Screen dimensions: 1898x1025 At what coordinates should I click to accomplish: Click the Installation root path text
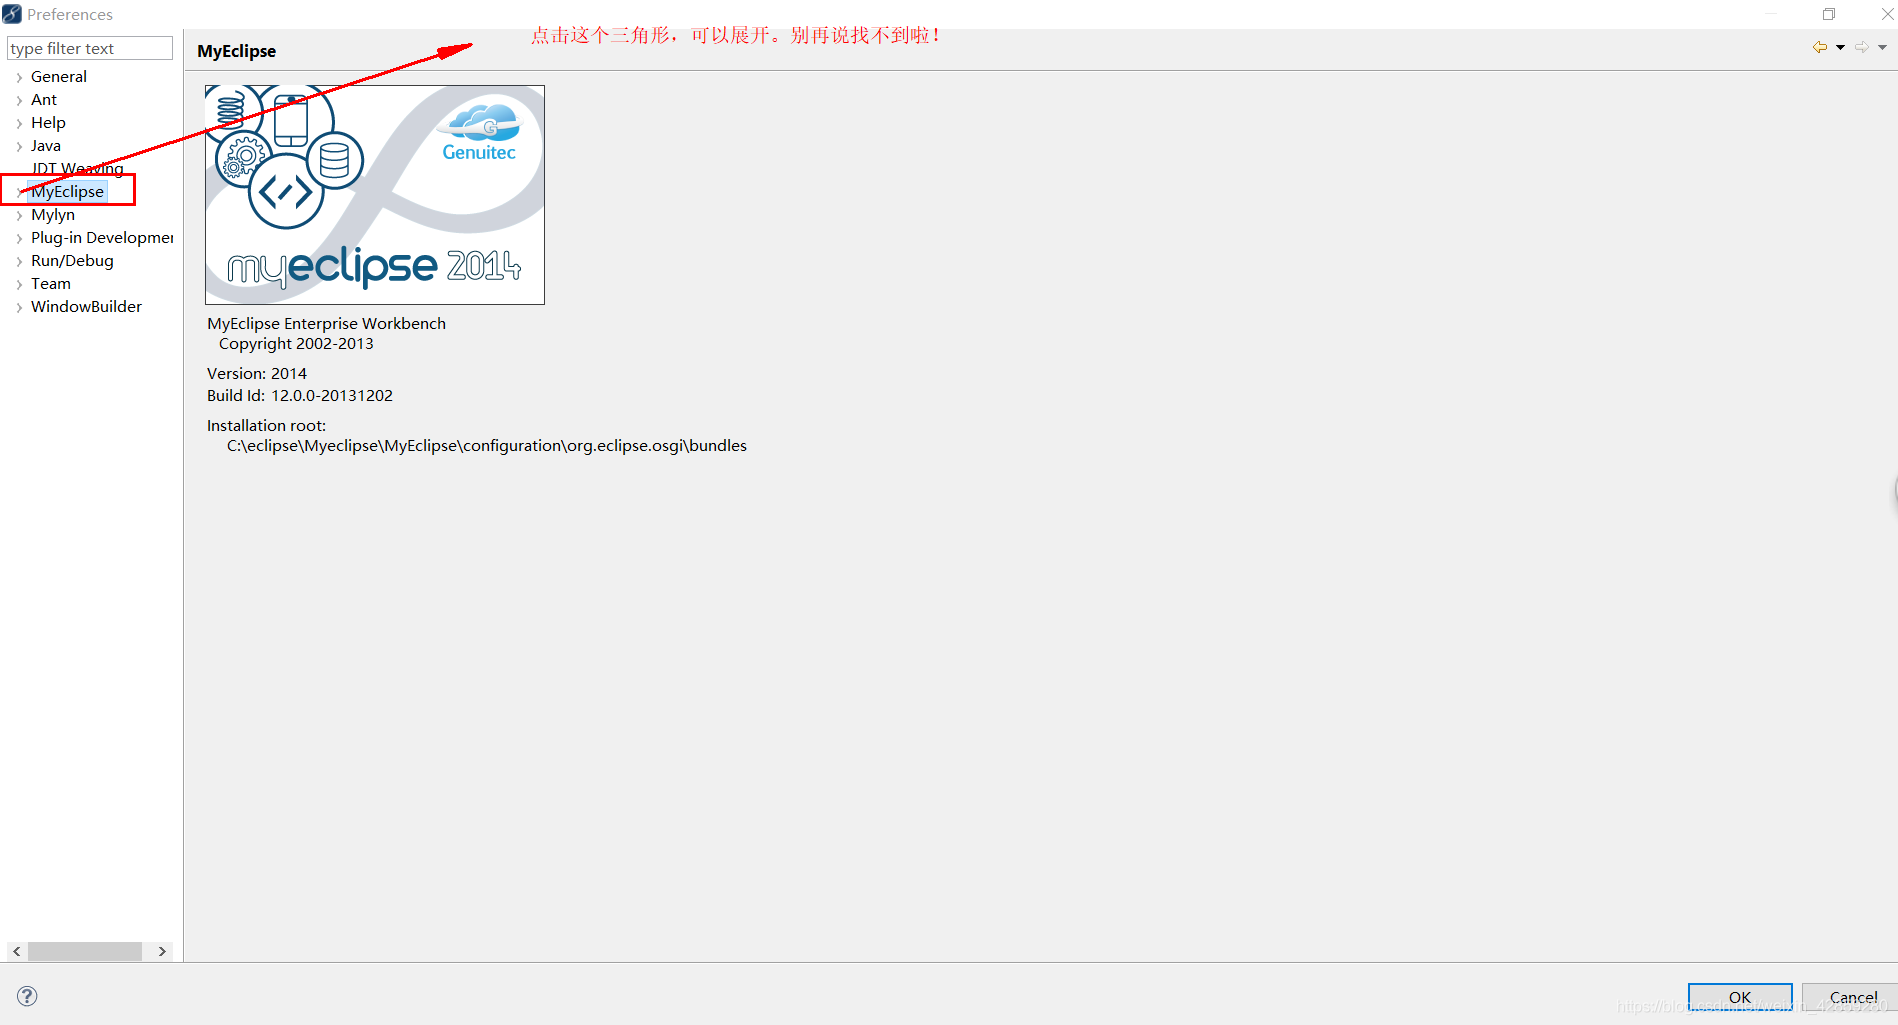(487, 445)
